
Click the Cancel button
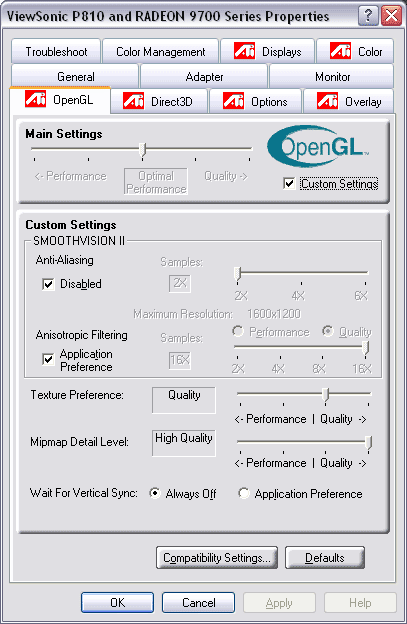(x=198, y=603)
